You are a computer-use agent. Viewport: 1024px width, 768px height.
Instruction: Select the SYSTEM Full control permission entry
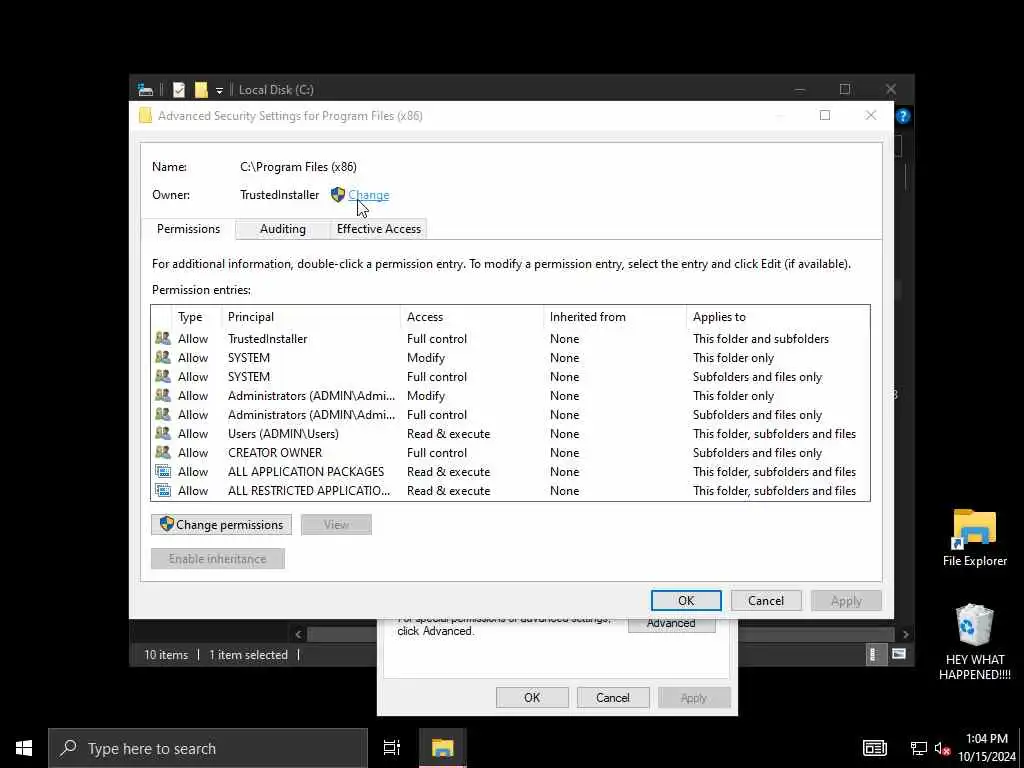point(510,377)
